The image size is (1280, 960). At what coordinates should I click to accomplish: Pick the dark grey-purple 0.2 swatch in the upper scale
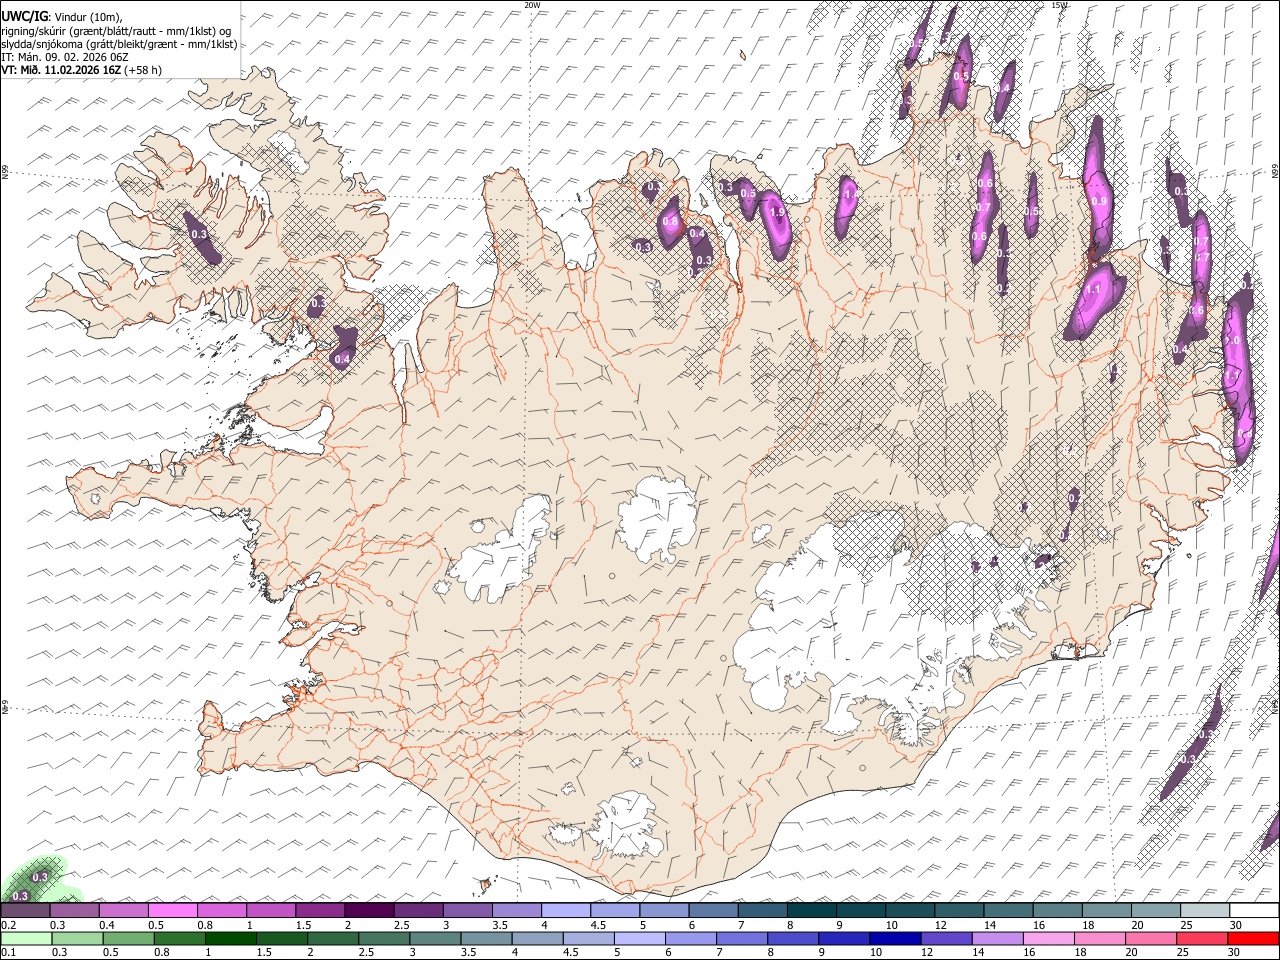(x=26, y=910)
